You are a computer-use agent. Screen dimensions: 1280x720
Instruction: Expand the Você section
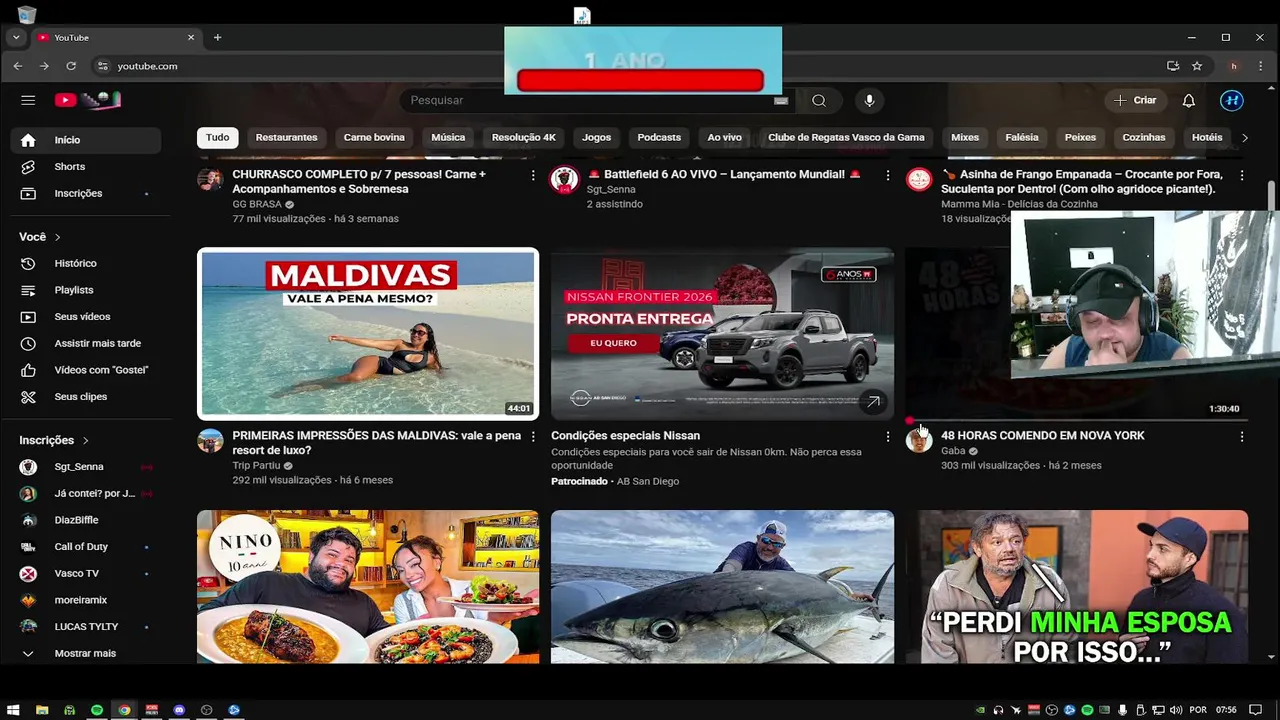coord(40,237)
